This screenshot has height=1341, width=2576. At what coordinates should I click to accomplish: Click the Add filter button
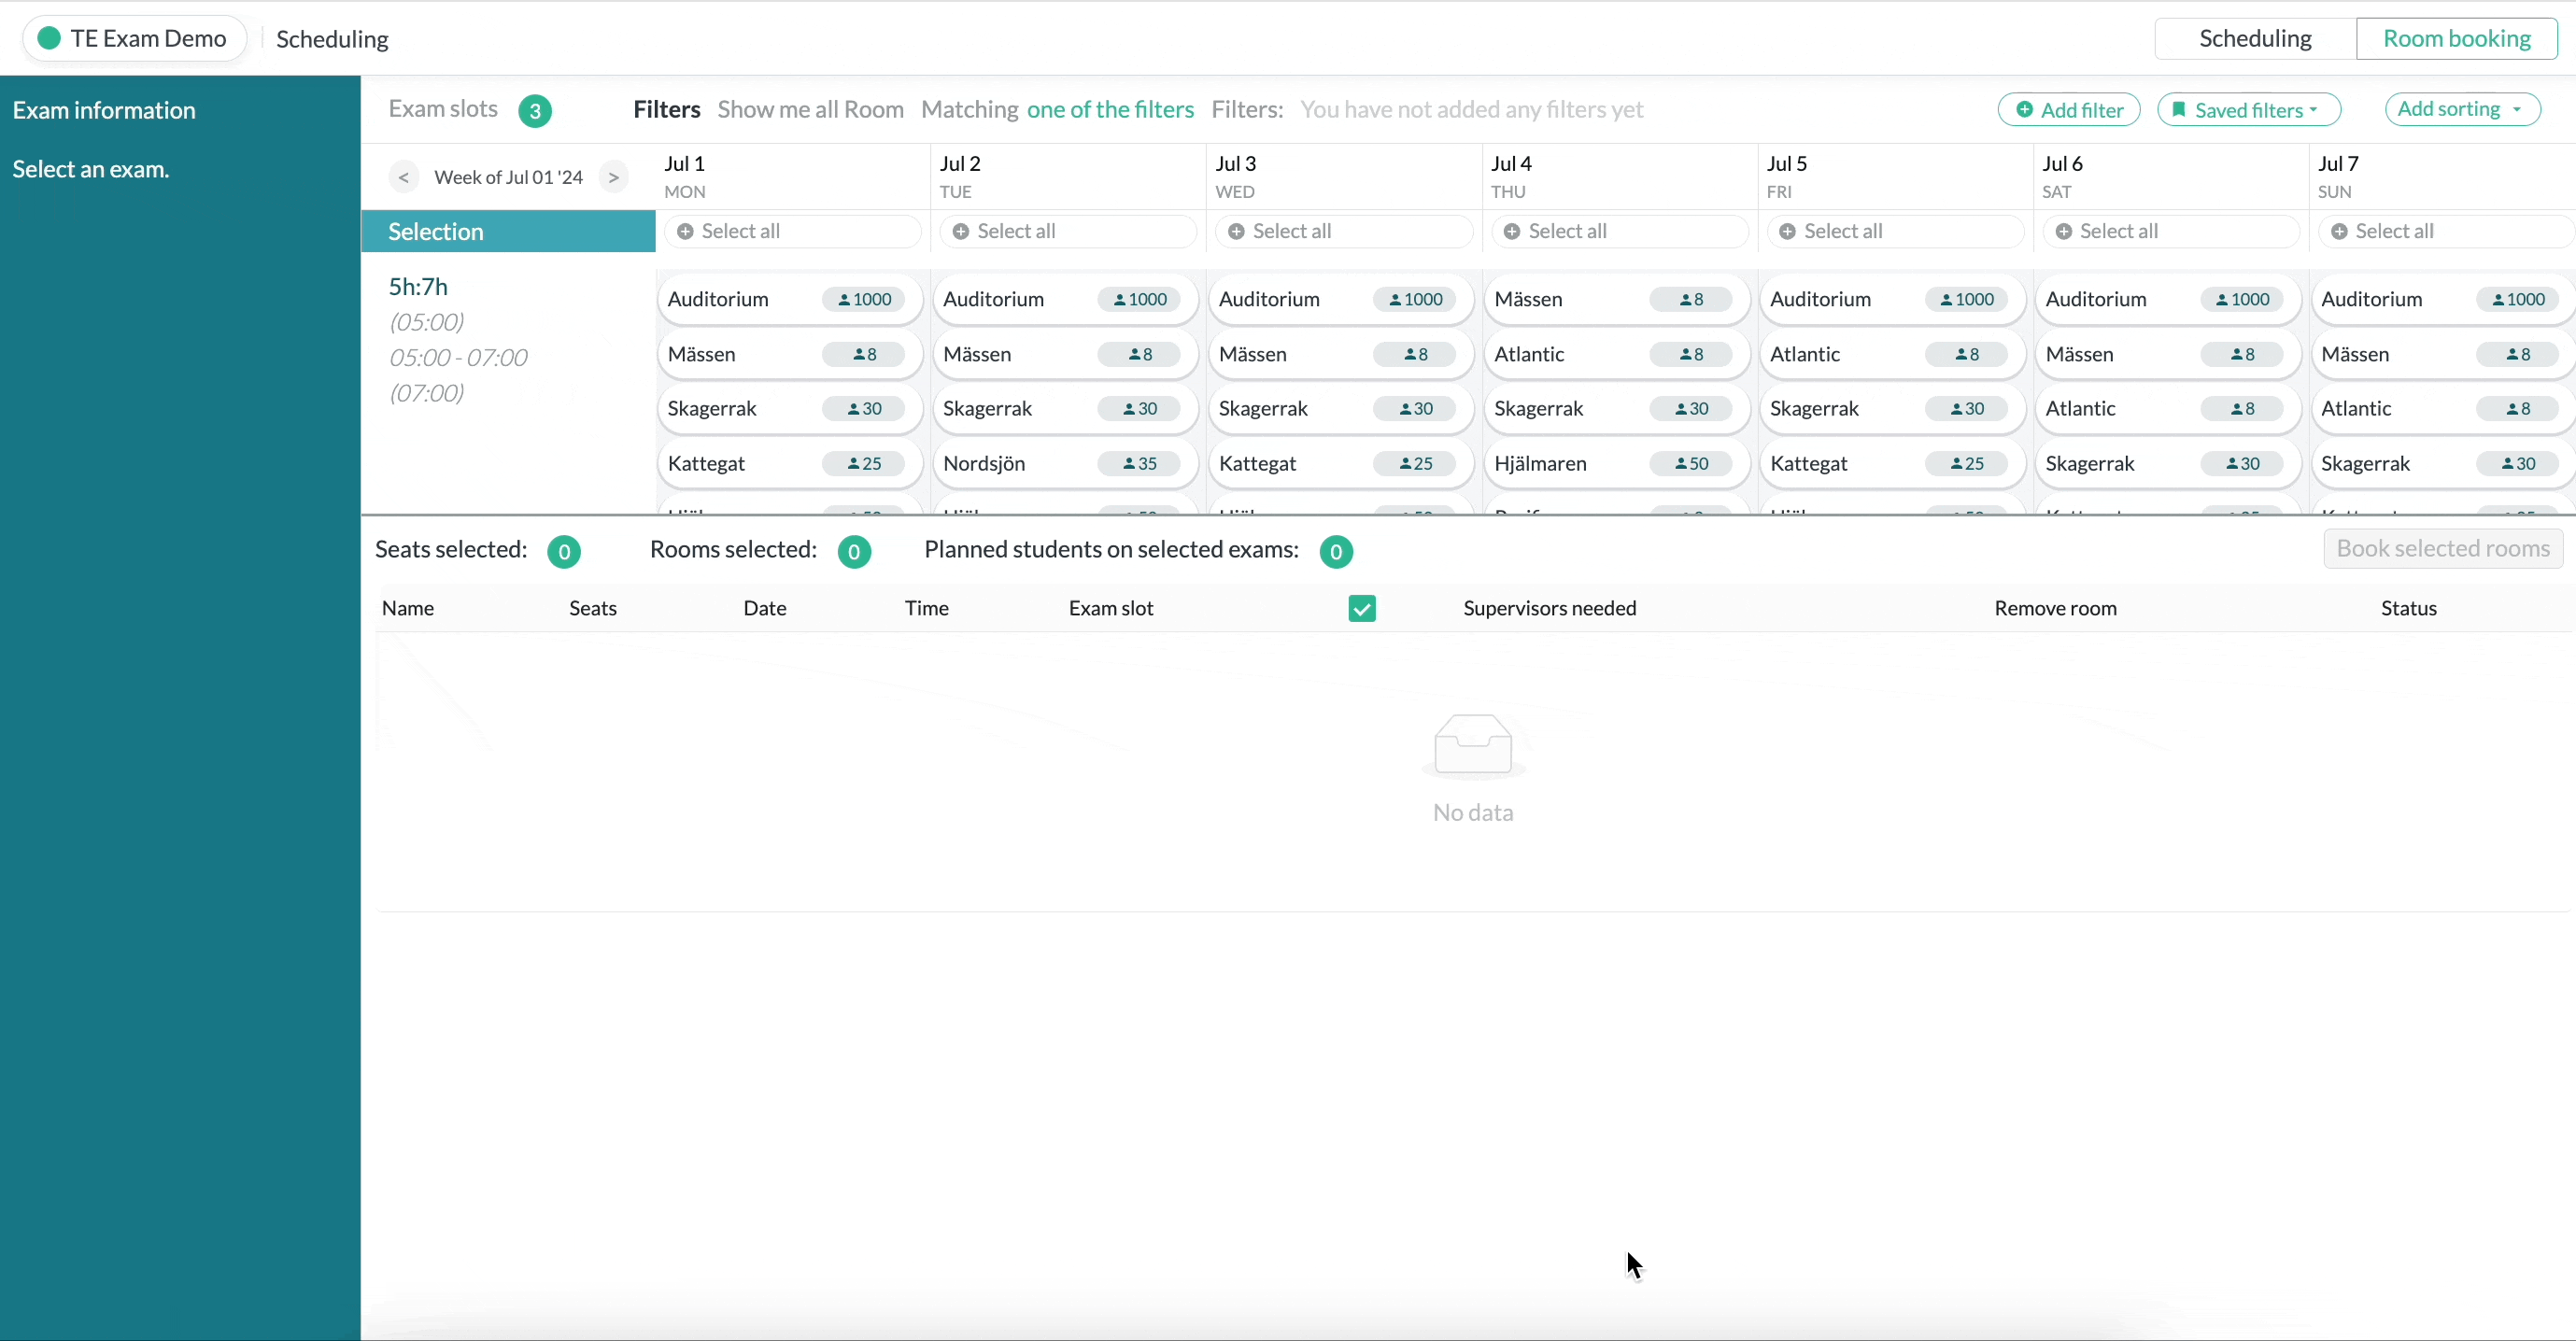point(2069,110)
